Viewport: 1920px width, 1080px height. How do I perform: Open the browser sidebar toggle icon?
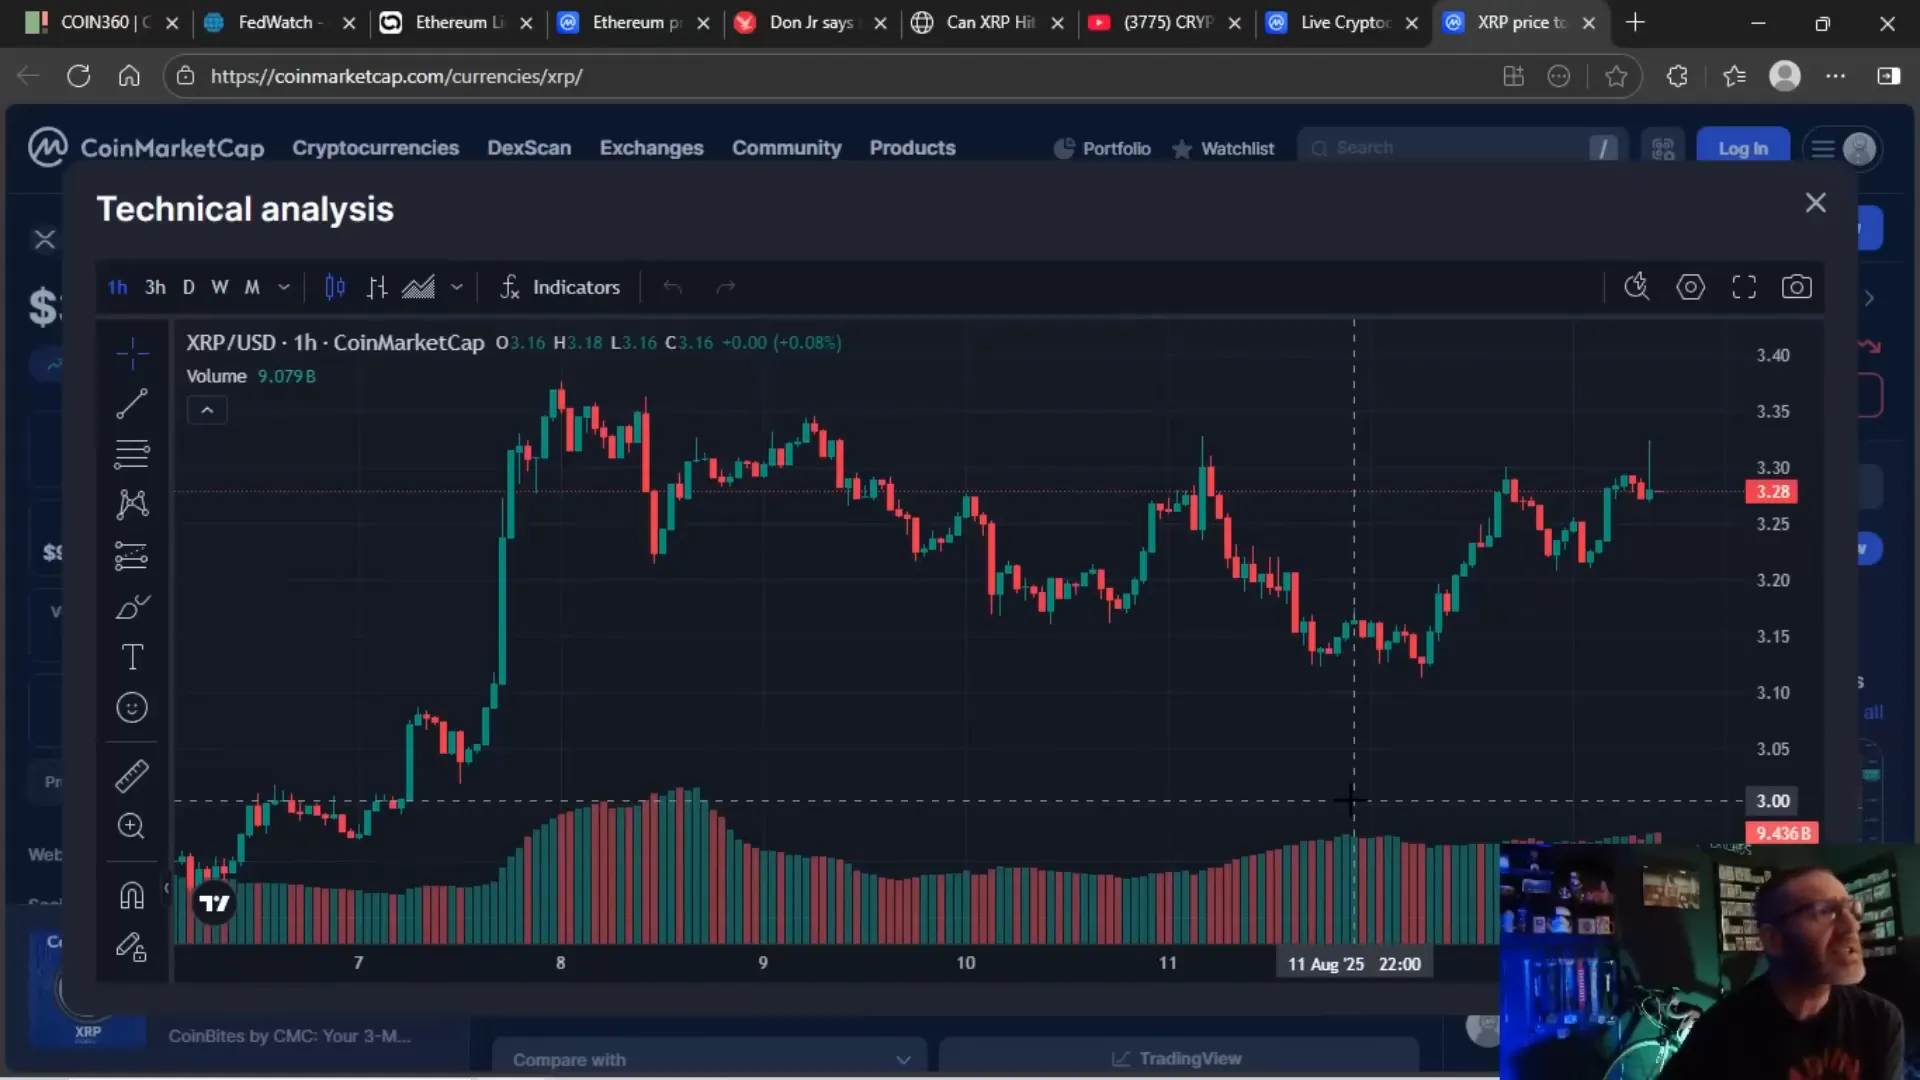(x=1888, y=76)
